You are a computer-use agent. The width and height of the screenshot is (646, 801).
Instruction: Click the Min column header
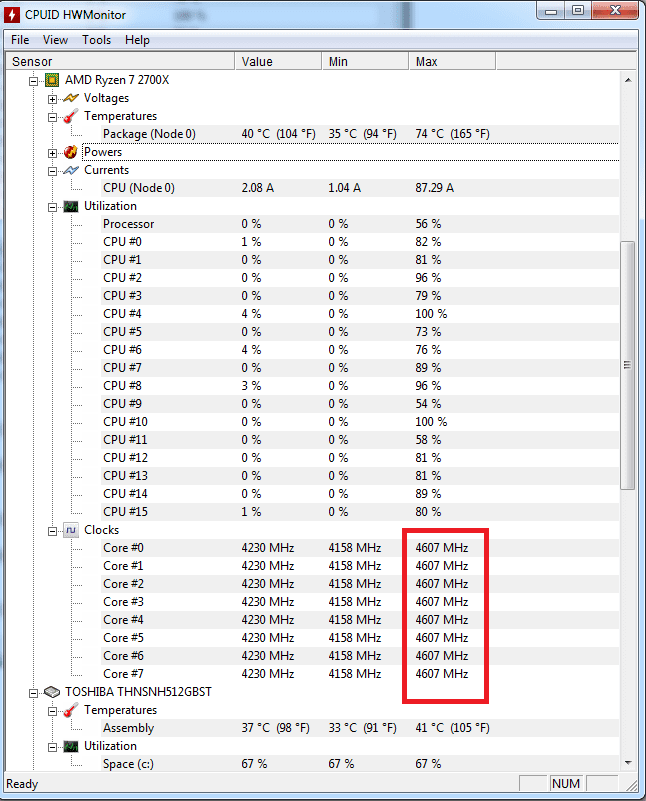tap(365, 61)
